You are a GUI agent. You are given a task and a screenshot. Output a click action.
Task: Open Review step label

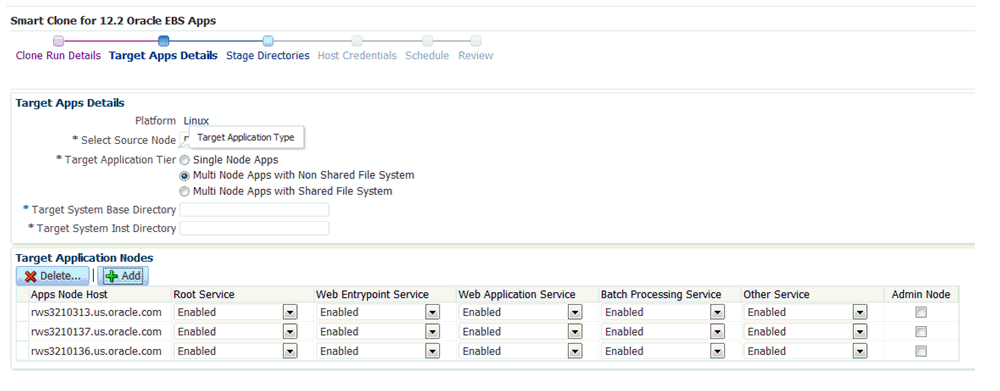click(x=476, y=55)
